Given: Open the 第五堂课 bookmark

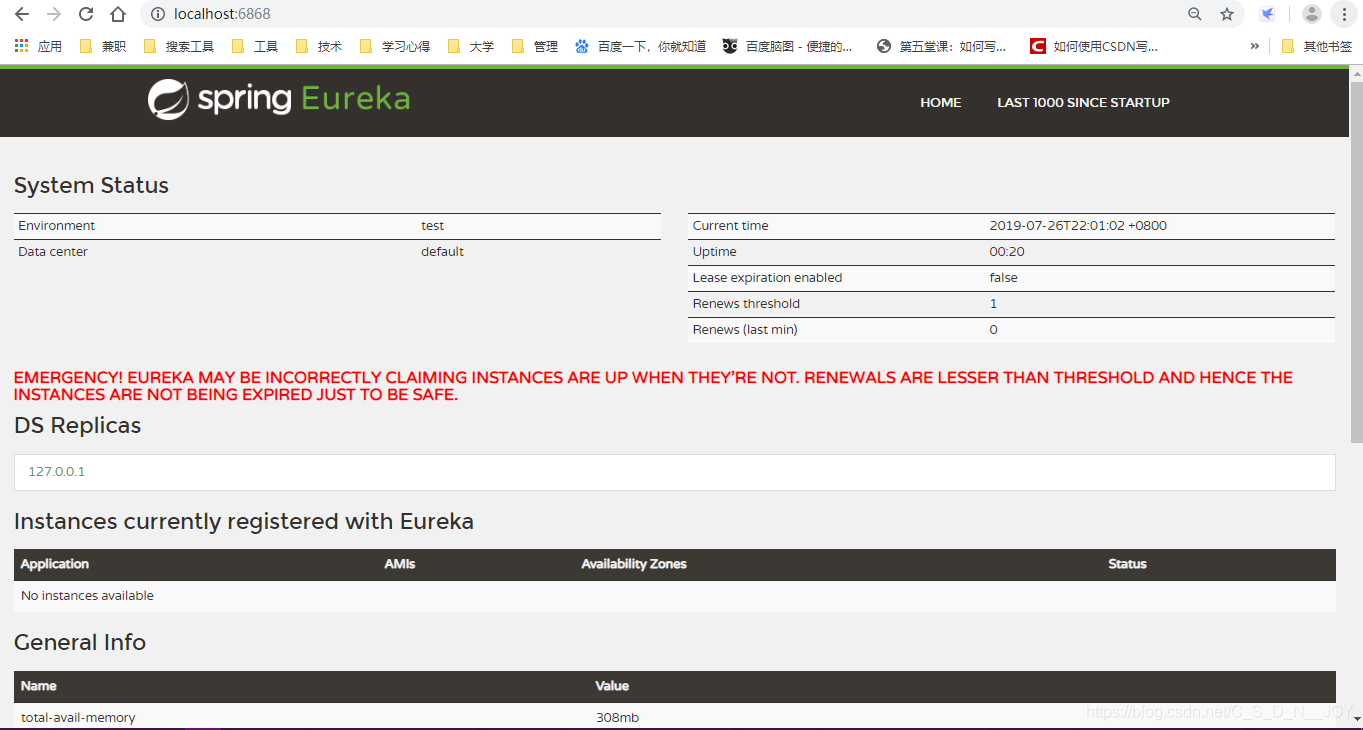Looking at the screenshot, I should pos(941,46).
